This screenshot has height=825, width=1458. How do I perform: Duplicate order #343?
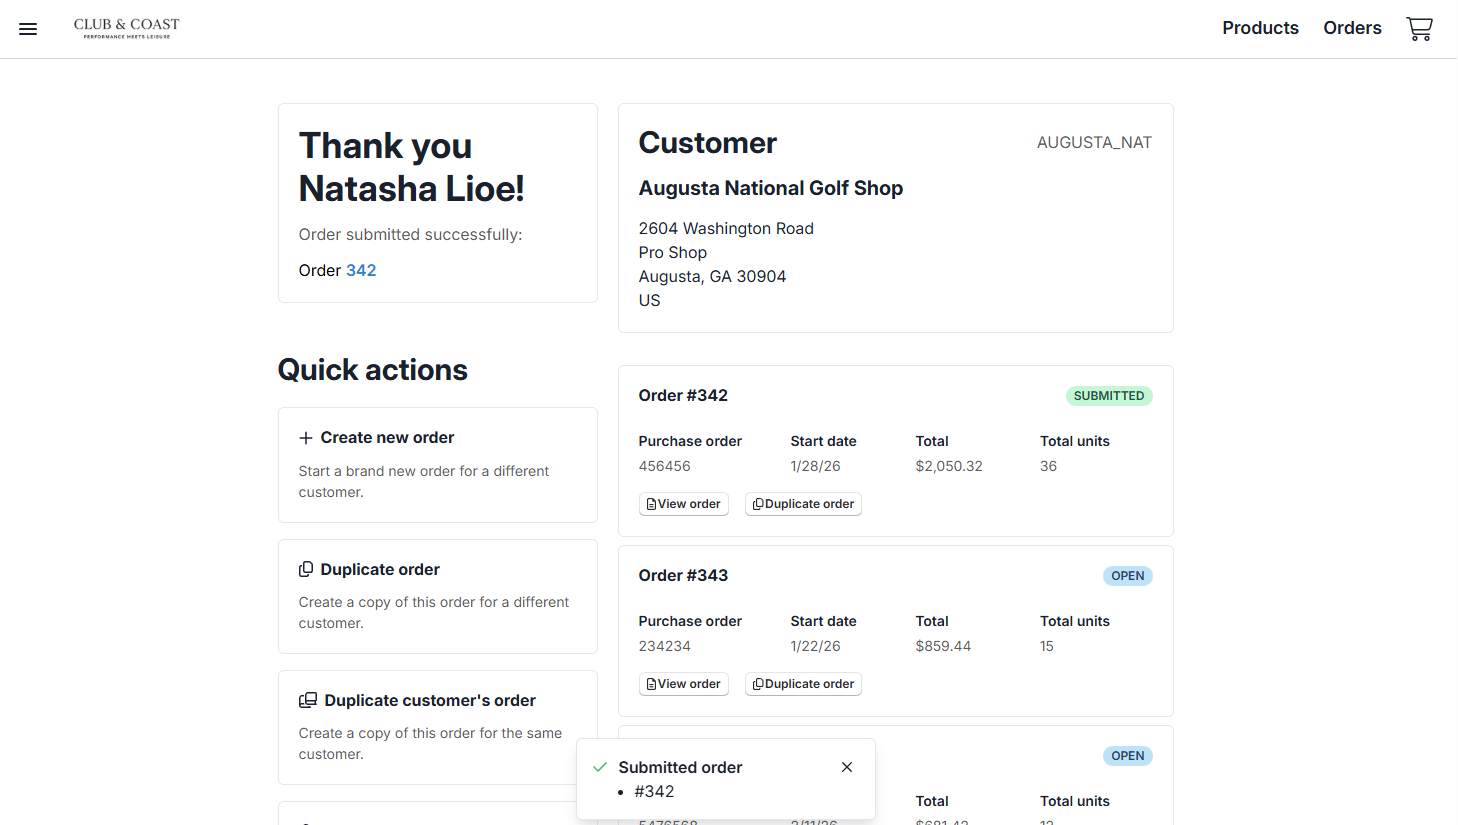pyautogui.click(x=803, y=684)
